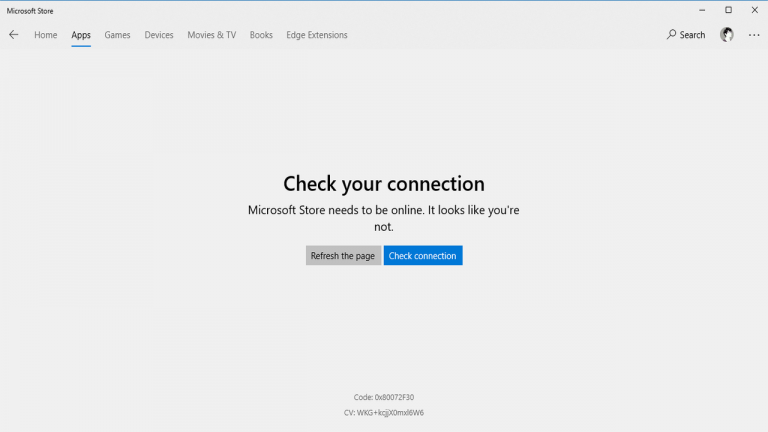Open the Edge Extensions tab
Viewport: 768px width, 432px height.
coord(317,35)
